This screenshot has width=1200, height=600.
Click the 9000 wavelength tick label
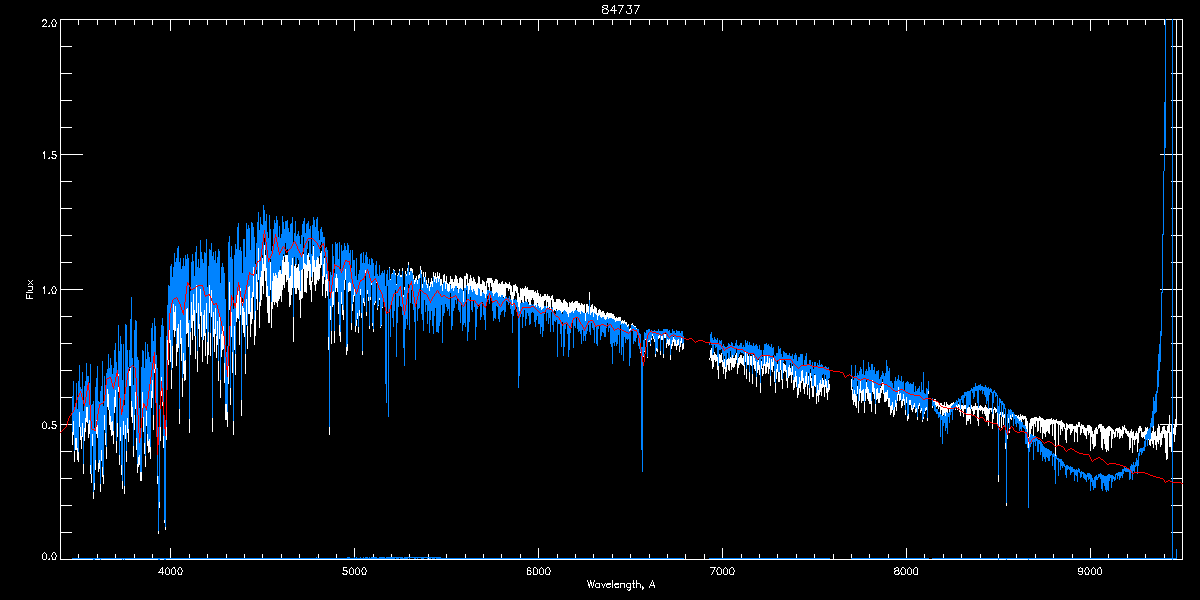[x=1090, y=571]
